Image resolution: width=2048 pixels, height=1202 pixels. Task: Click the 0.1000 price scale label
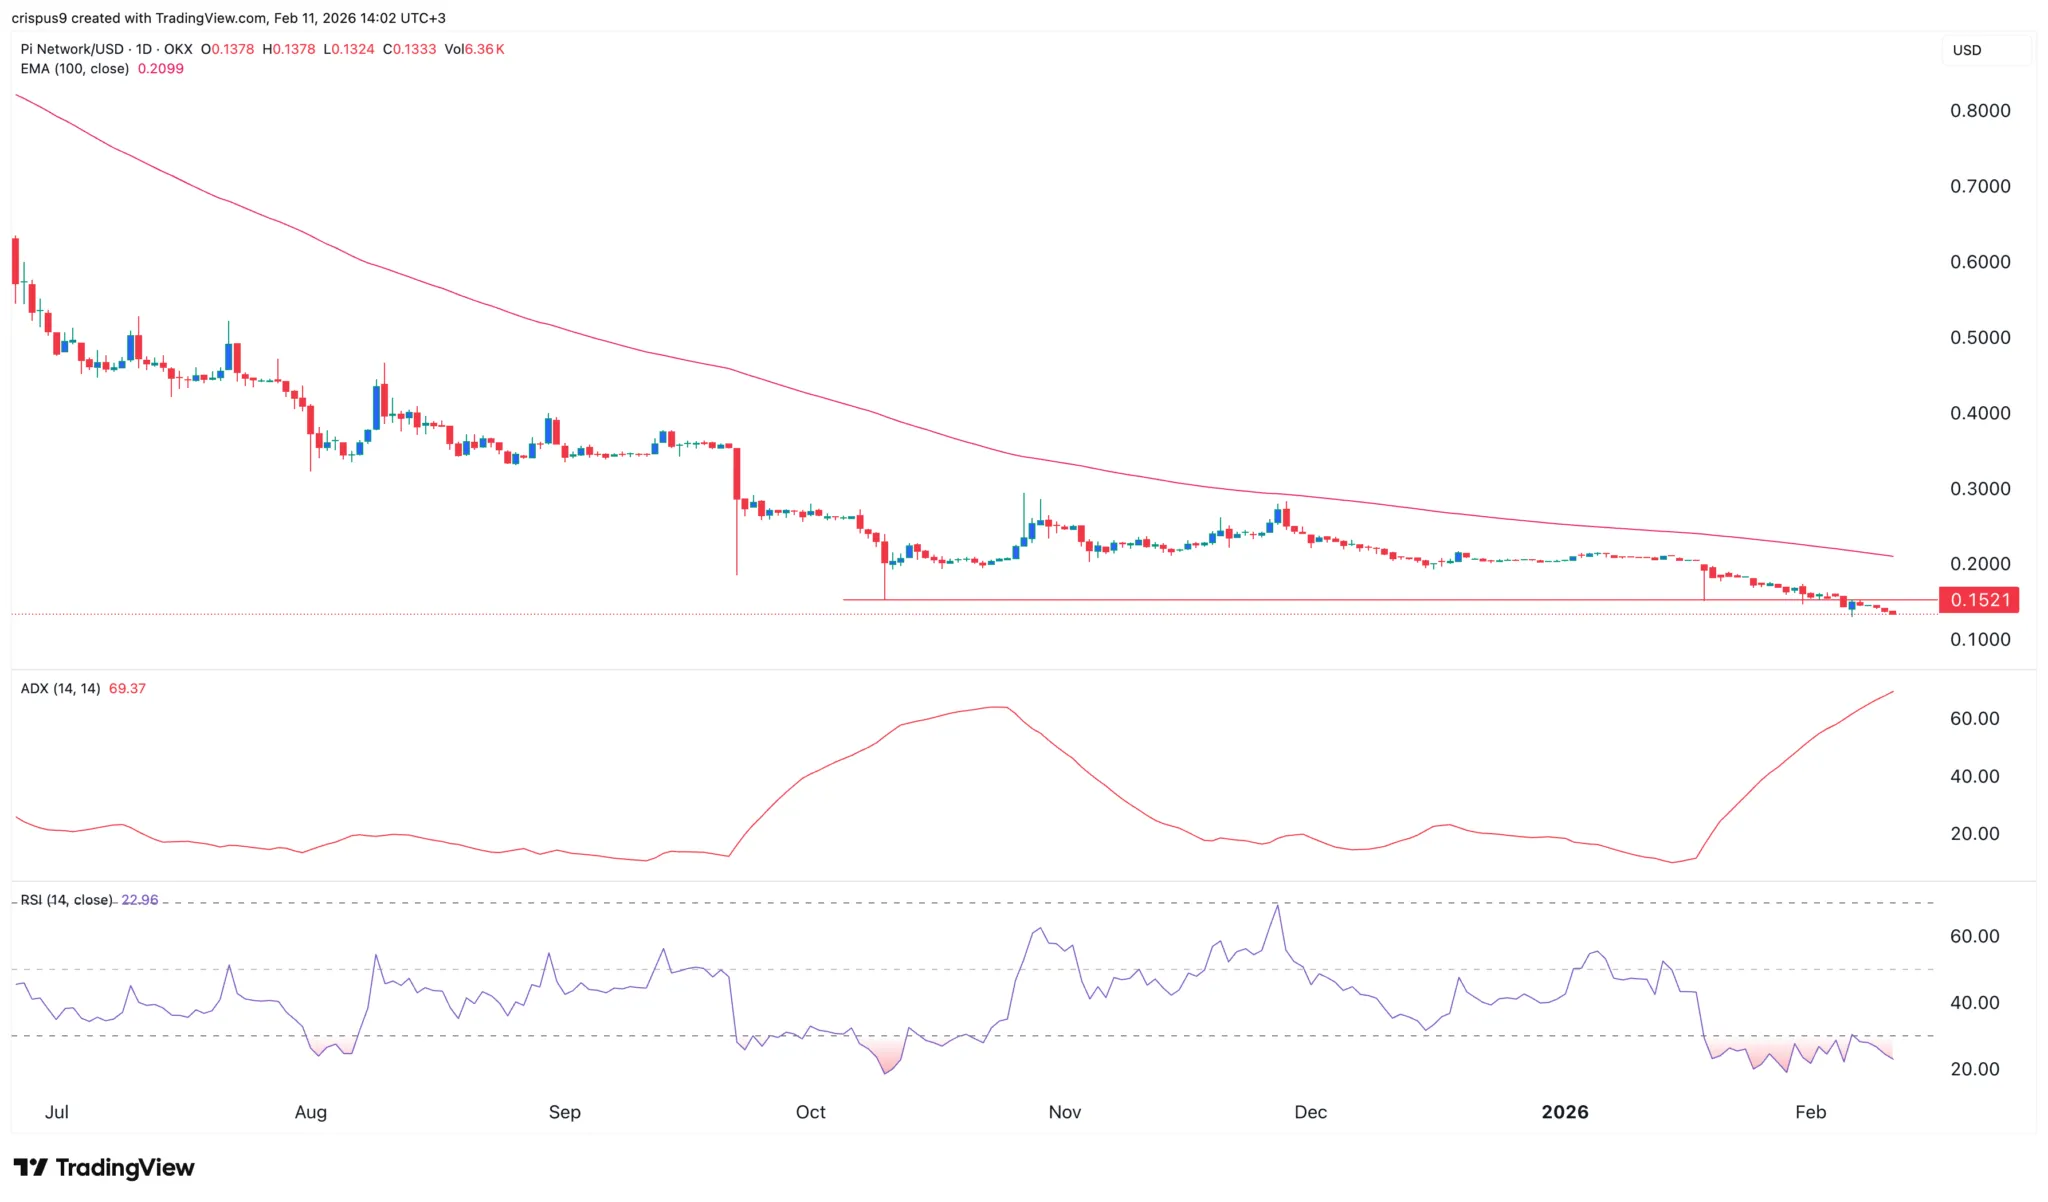(1979, 640)
